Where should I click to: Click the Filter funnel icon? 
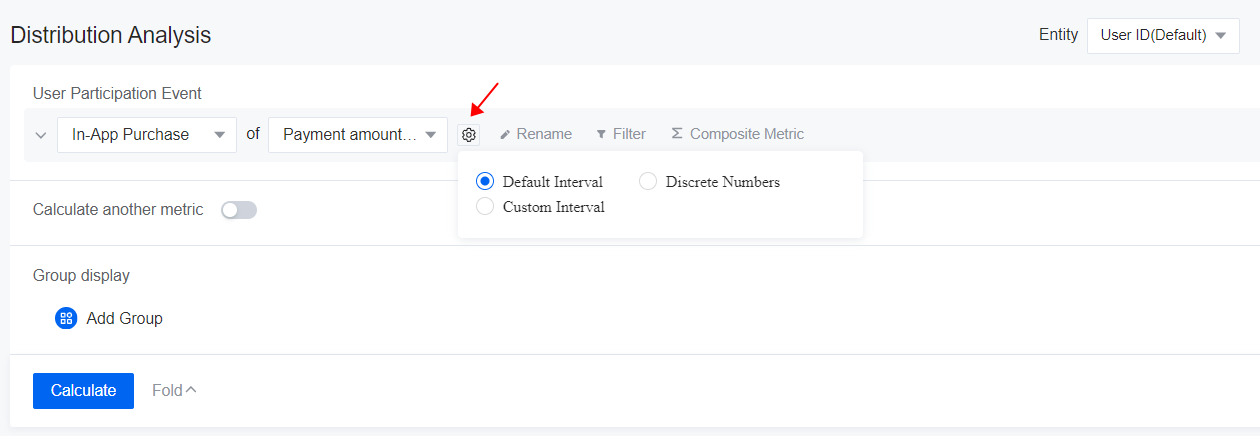pyautogui.click(x=601, y=135)
